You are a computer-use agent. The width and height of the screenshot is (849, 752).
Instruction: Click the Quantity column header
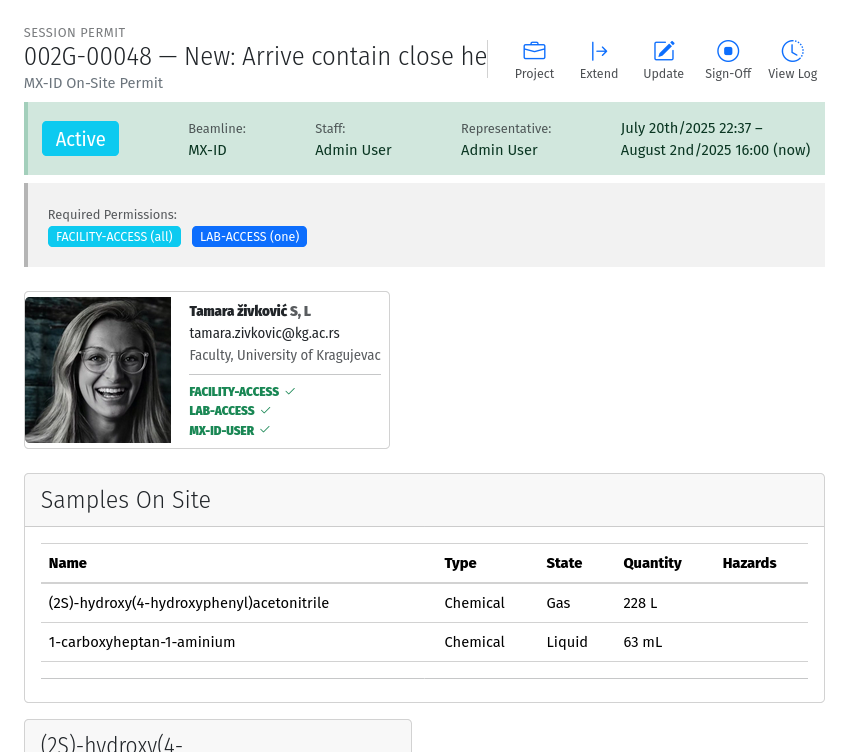[x=652, y=563]
